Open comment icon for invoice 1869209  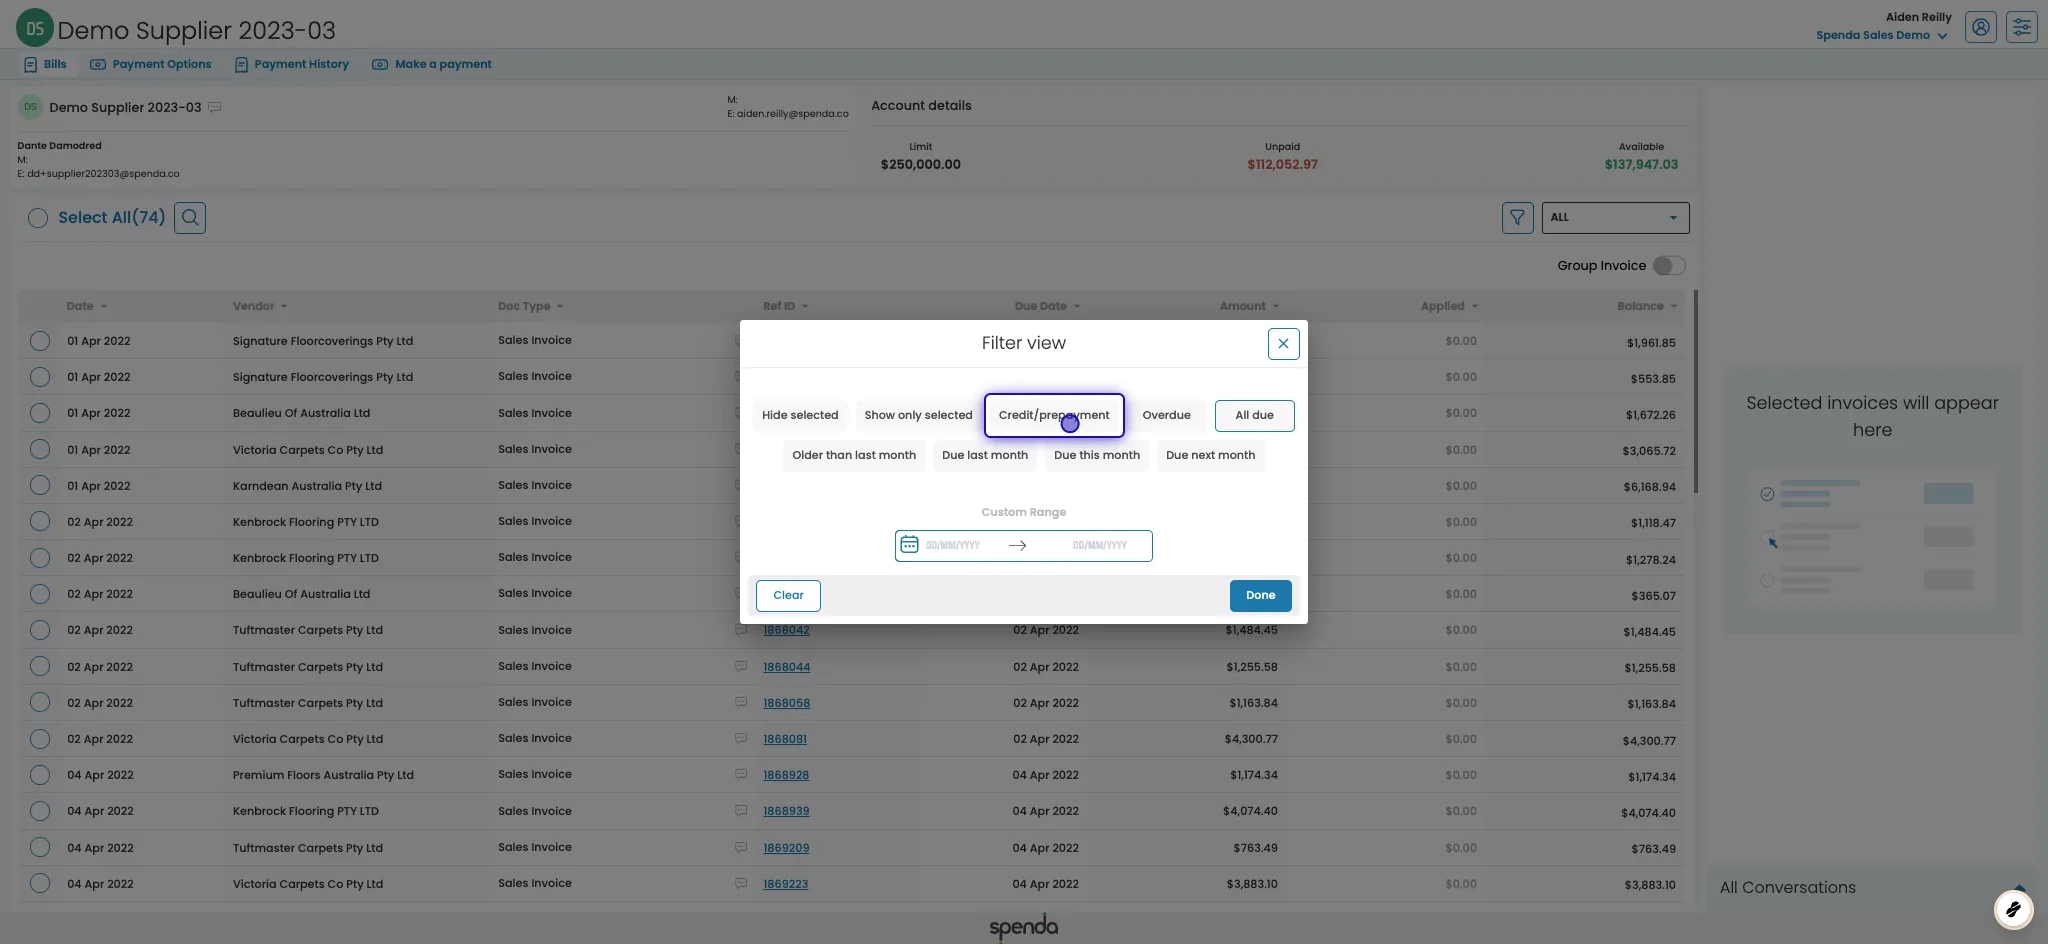coord(741,847)
